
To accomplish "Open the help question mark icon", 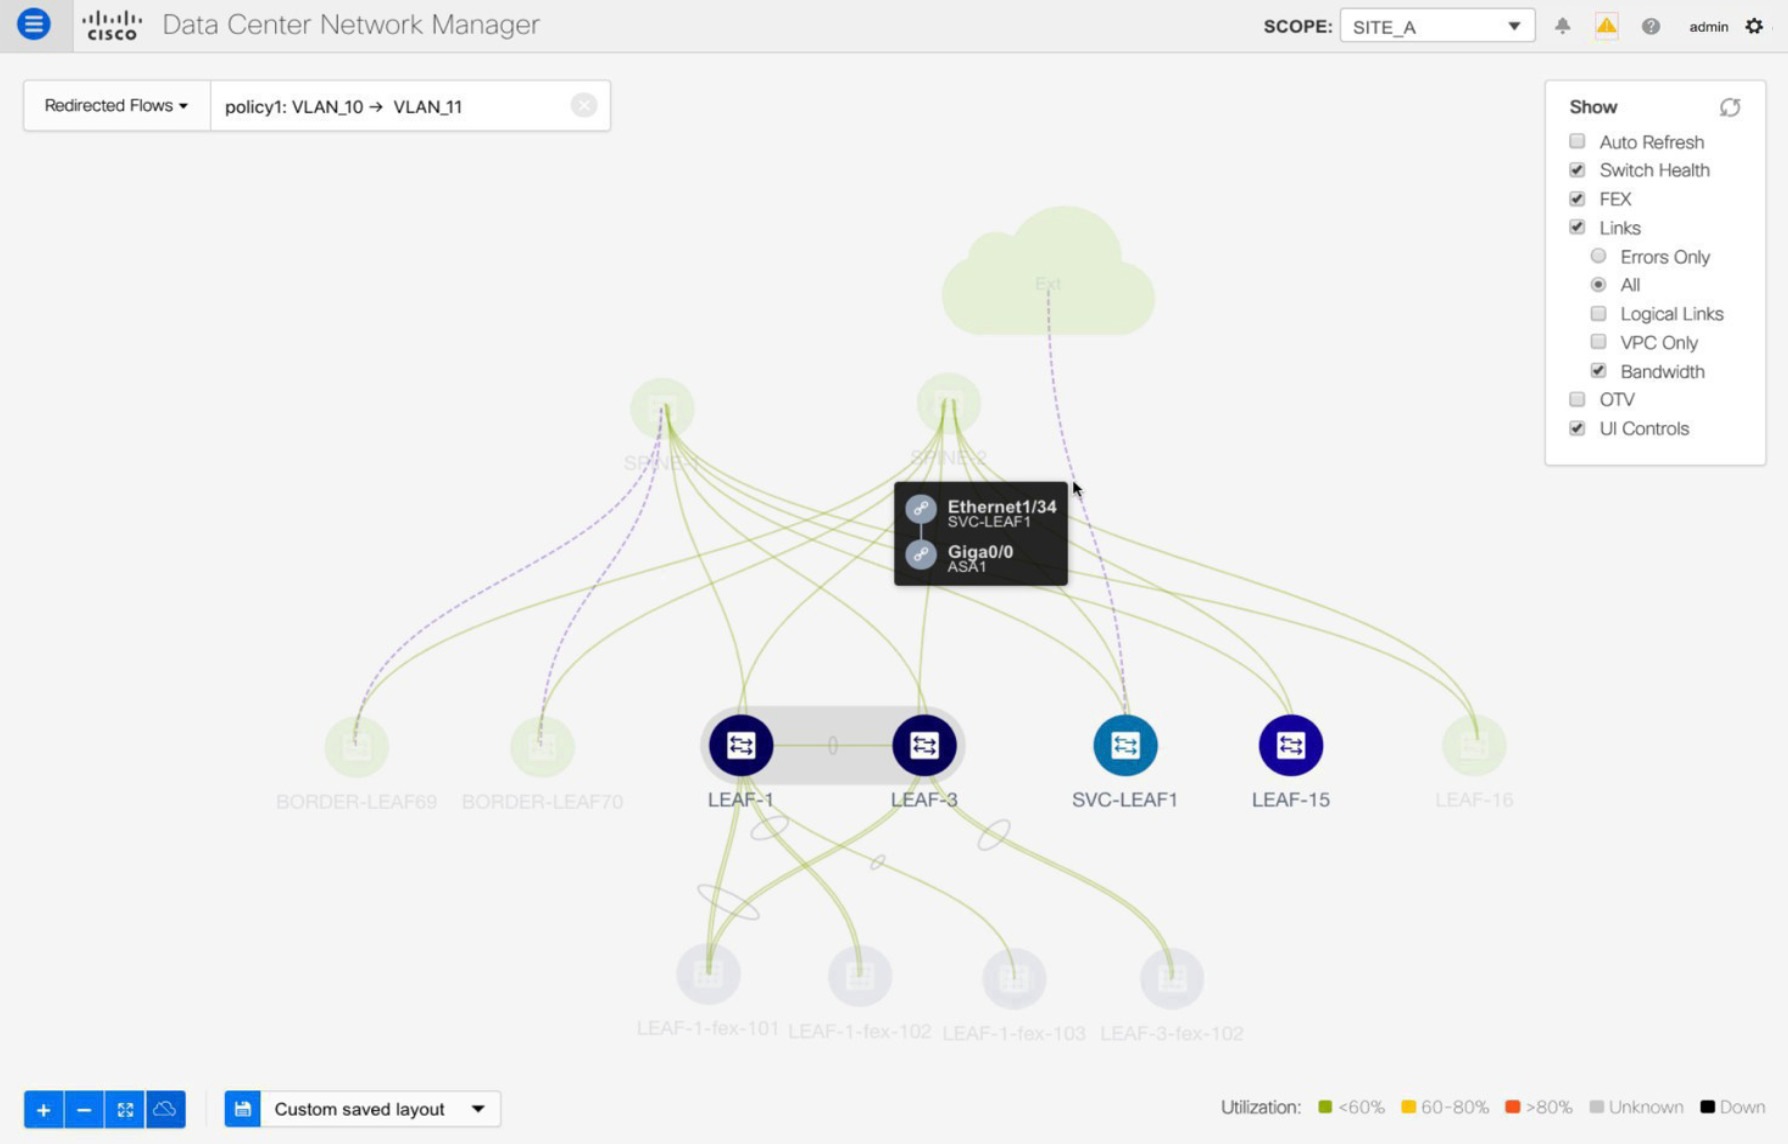I will pos(1651,26).
